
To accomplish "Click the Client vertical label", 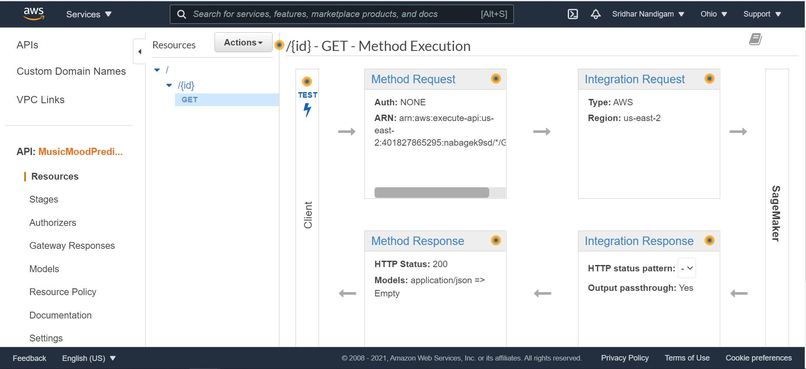I will tap(307, 215).
